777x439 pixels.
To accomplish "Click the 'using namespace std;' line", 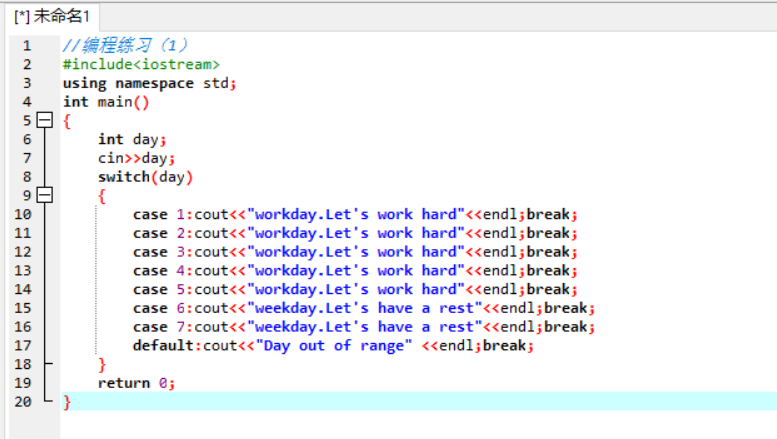I will click(x=149, y=83).
